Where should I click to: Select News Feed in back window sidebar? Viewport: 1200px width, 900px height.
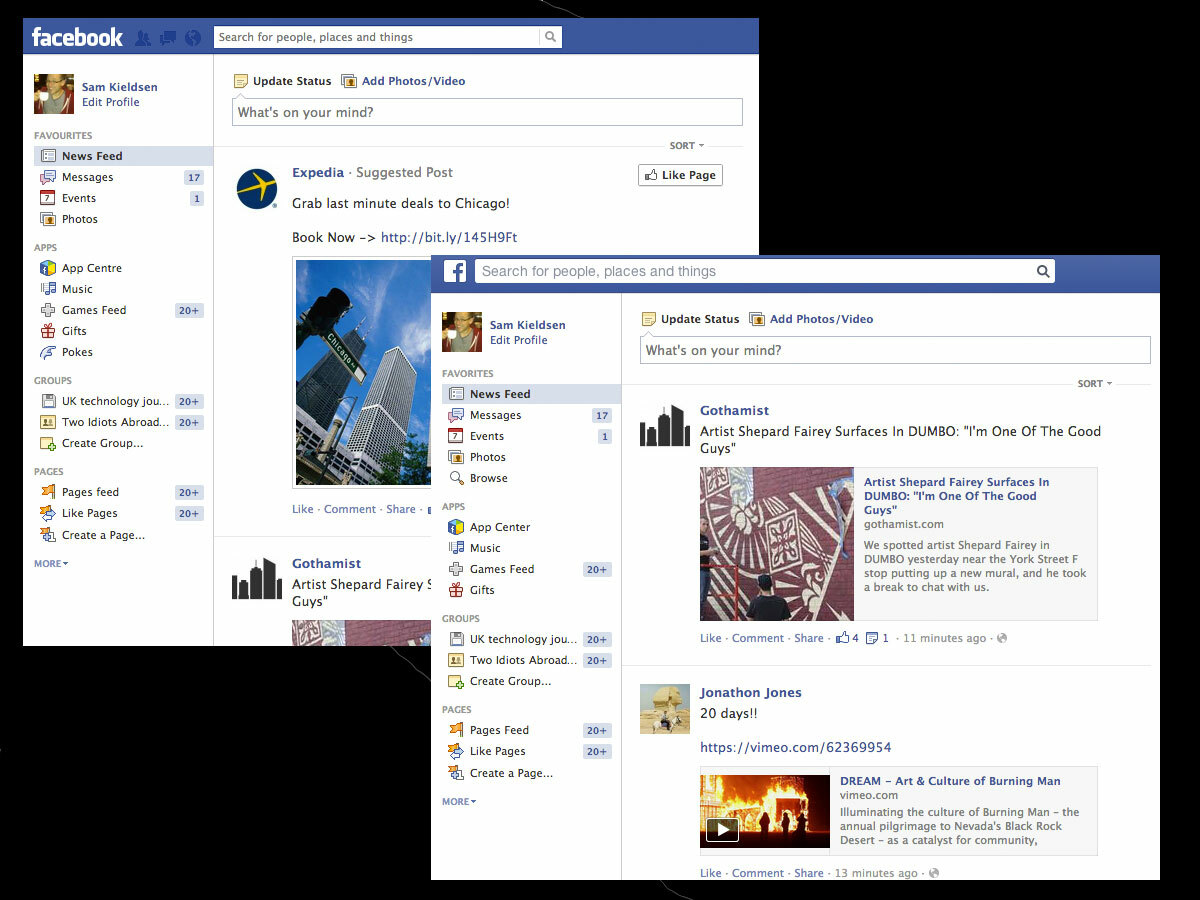(123, 156)
